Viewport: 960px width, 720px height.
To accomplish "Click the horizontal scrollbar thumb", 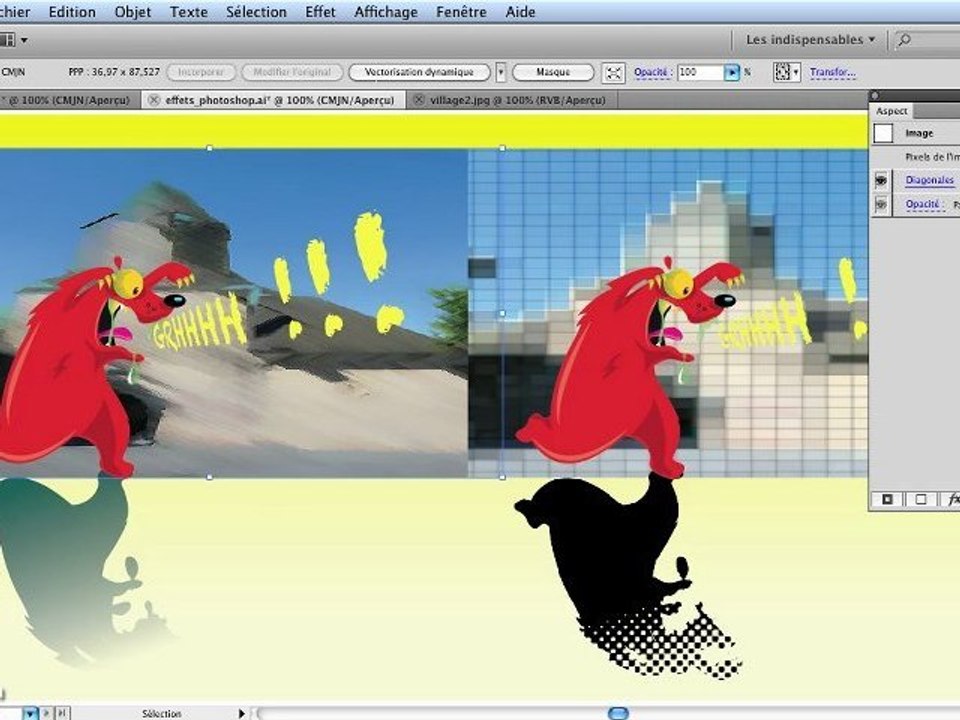I will [618, 713].
